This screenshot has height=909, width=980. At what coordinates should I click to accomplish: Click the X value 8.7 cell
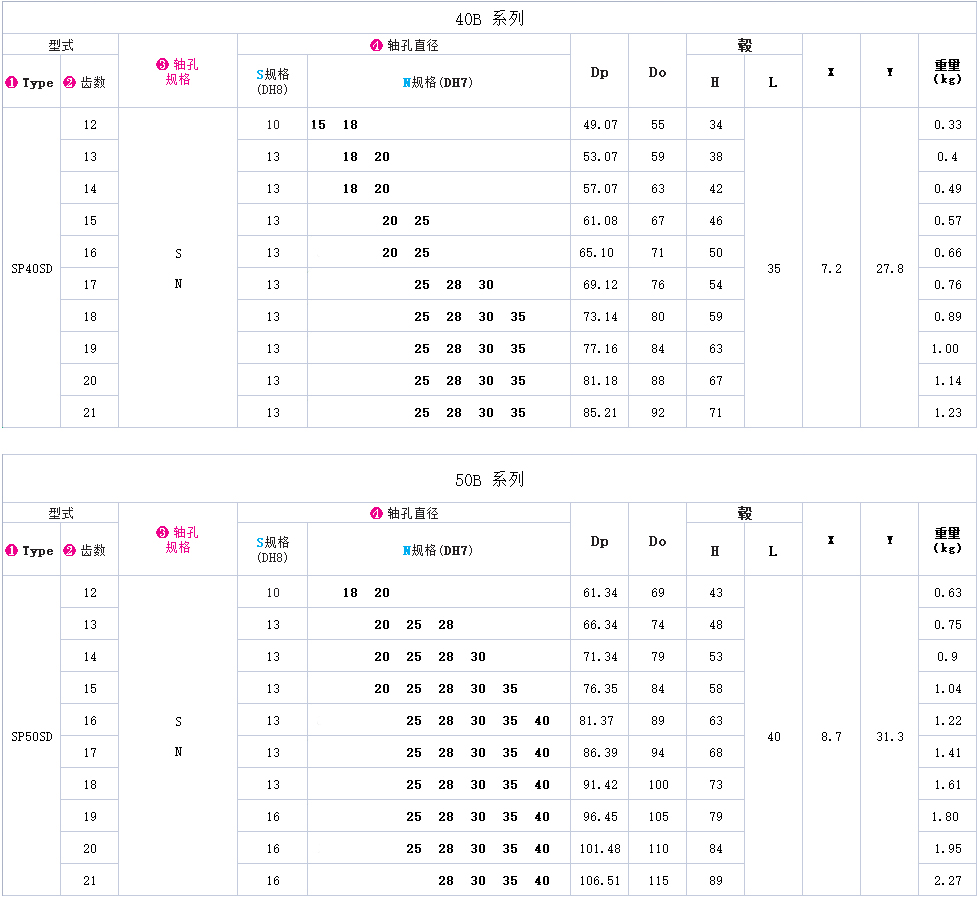coord(831,737)
